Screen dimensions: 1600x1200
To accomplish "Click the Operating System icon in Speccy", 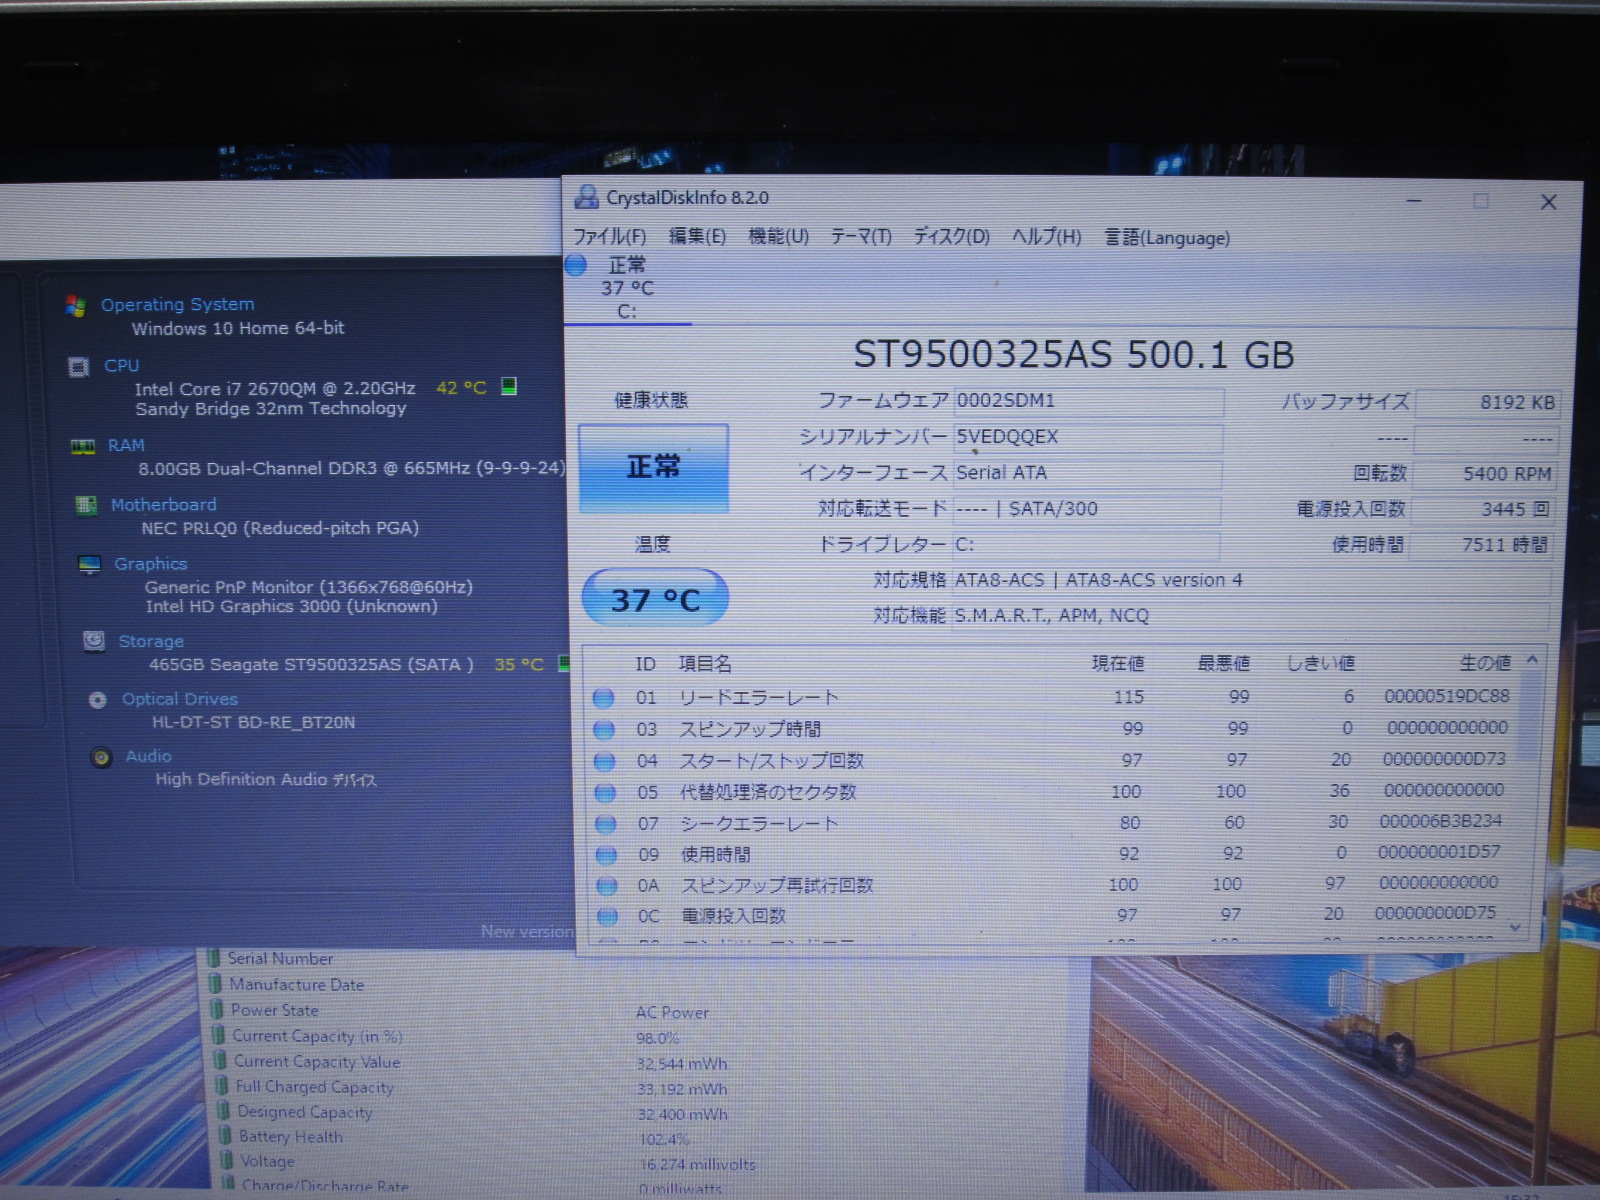I will [75, 306].
